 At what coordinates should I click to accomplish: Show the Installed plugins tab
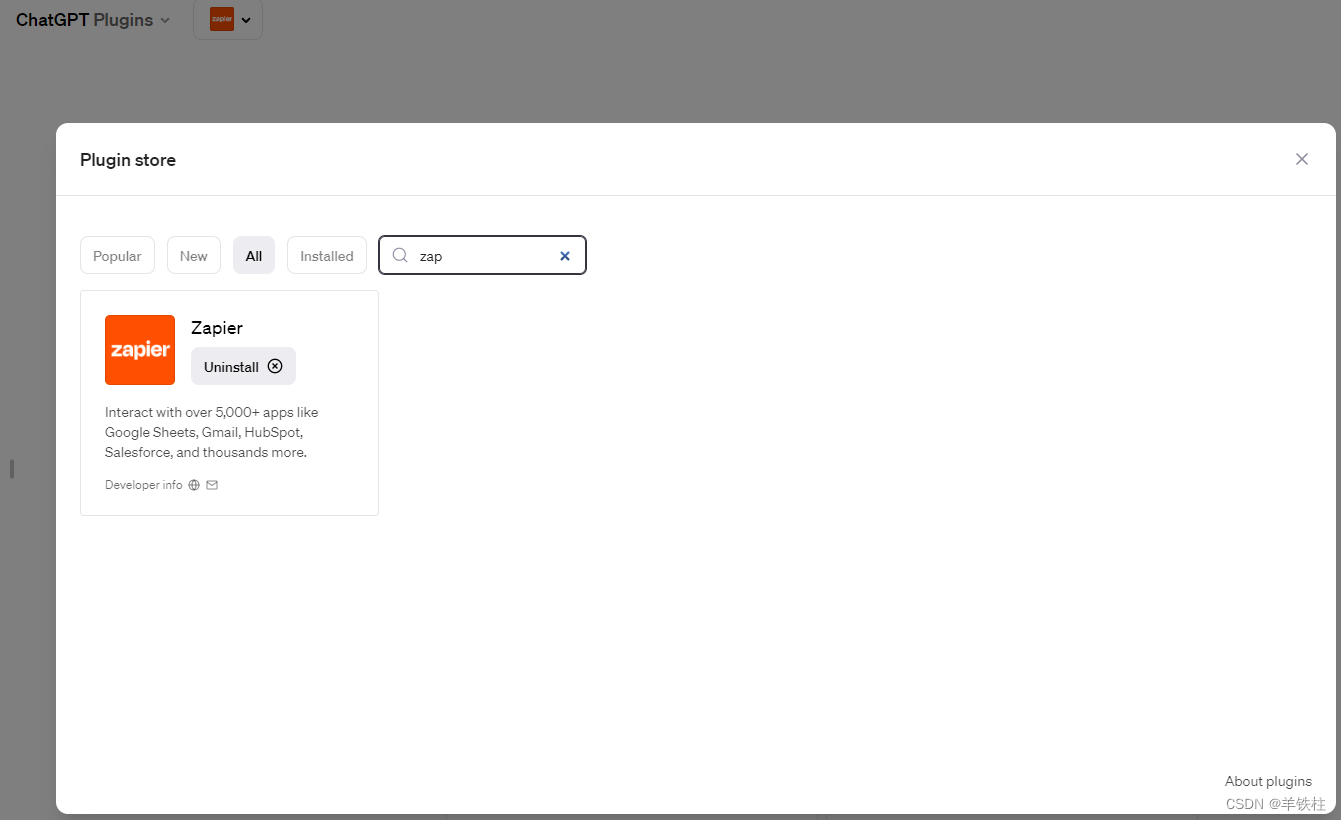coord(327,256)
